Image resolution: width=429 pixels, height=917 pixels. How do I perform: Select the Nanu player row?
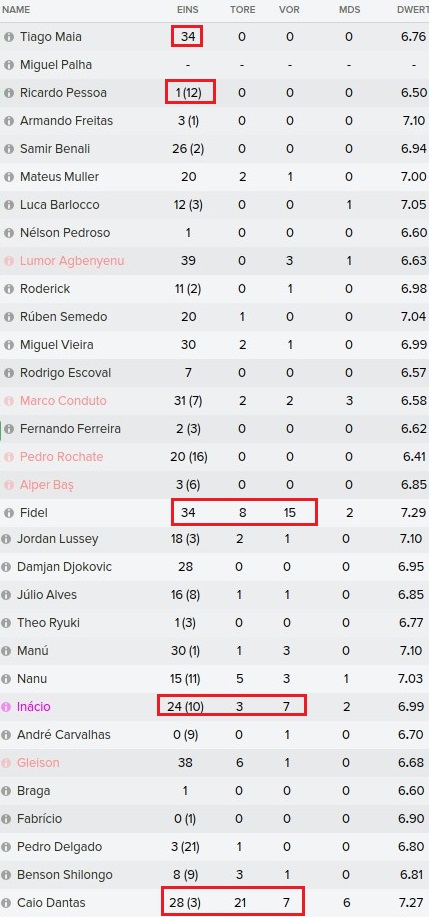tap(214, 679)
